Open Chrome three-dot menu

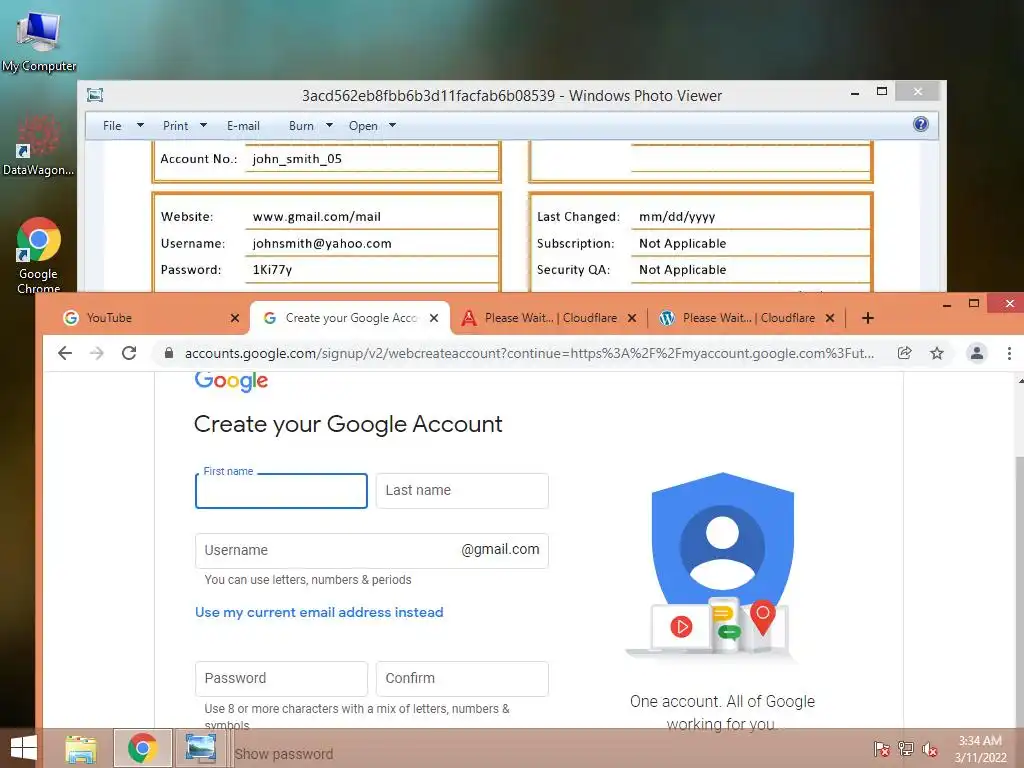tap(1009, 353)
